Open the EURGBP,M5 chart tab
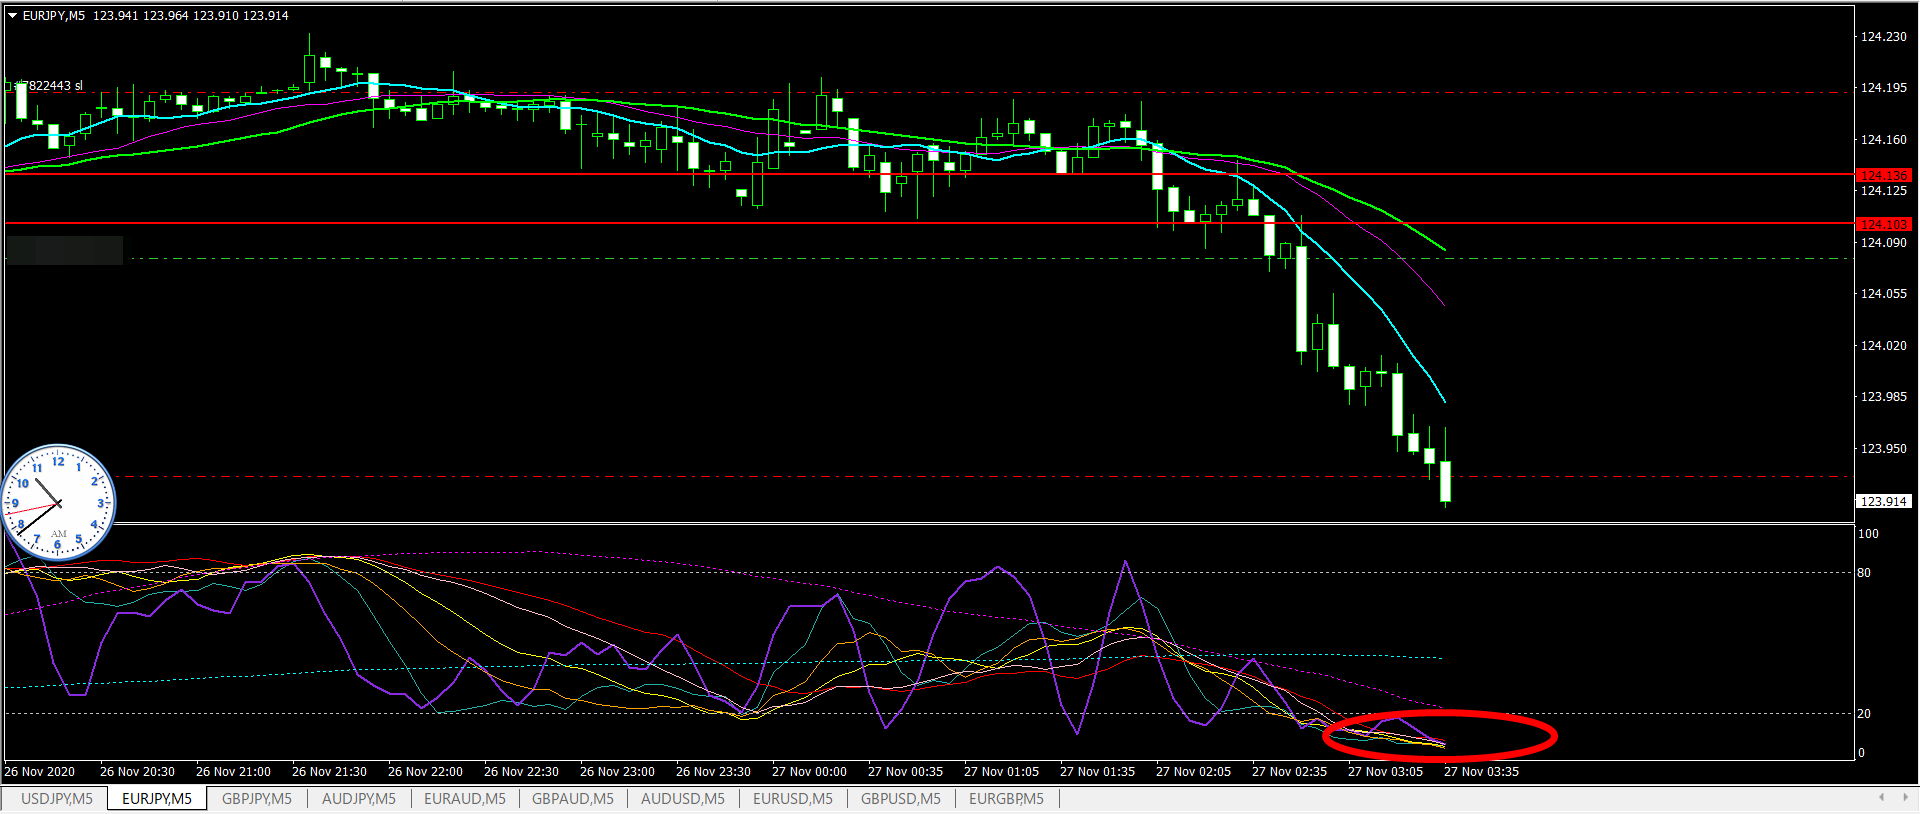This screenshot has height=814, width=1920. 1005,798
